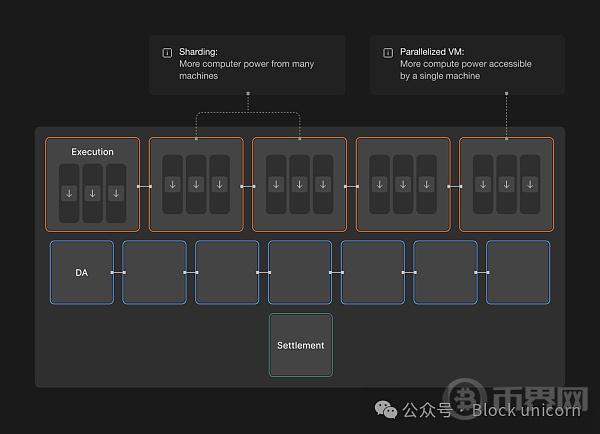
Task: Select the execution block linked to Parallelized VM note
Action: tap(507, 184)
